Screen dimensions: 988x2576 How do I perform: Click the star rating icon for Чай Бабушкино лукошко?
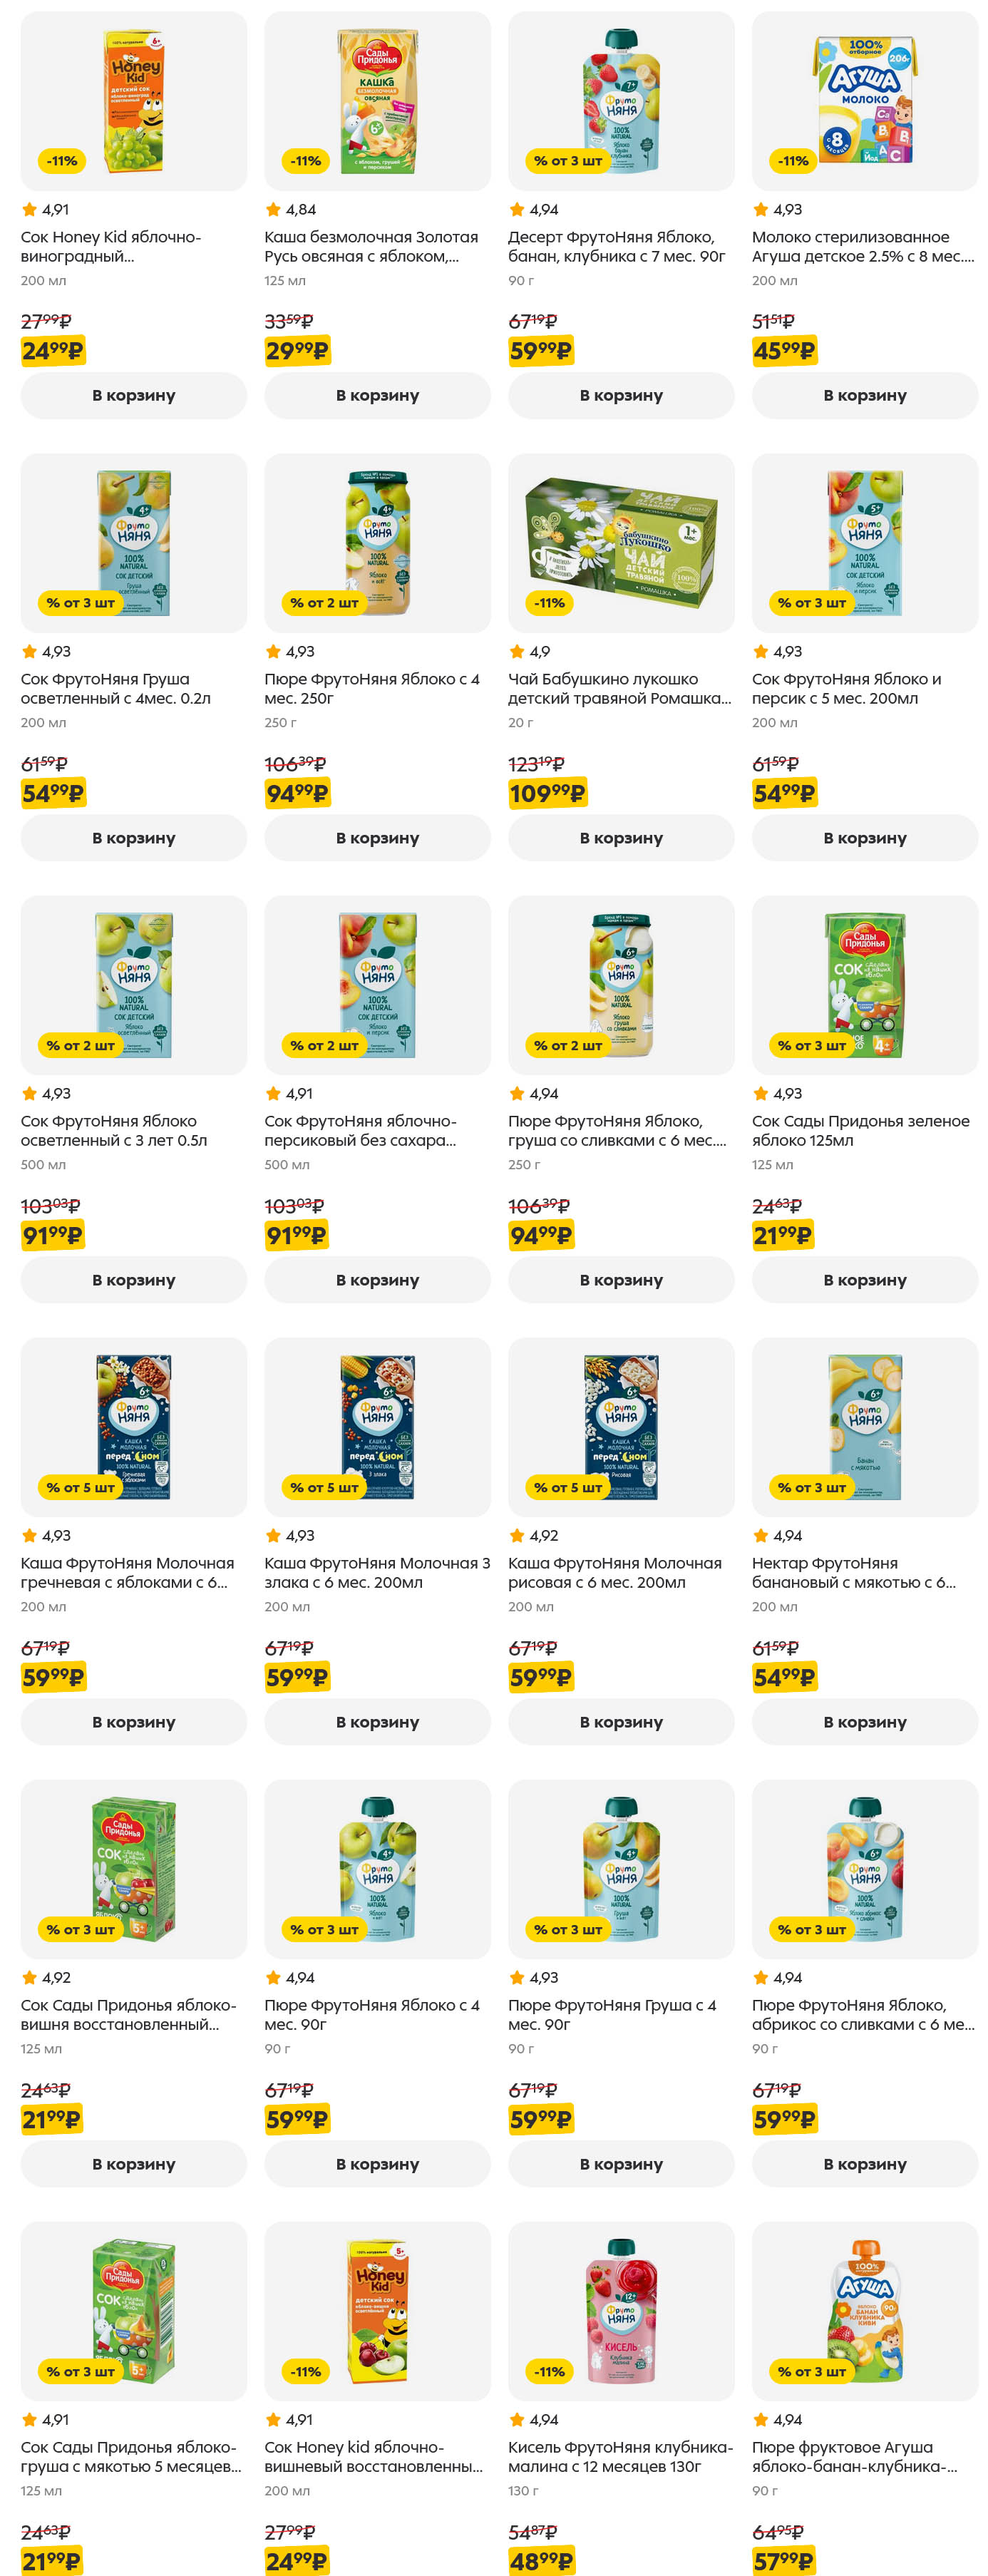tap(517, 651)
